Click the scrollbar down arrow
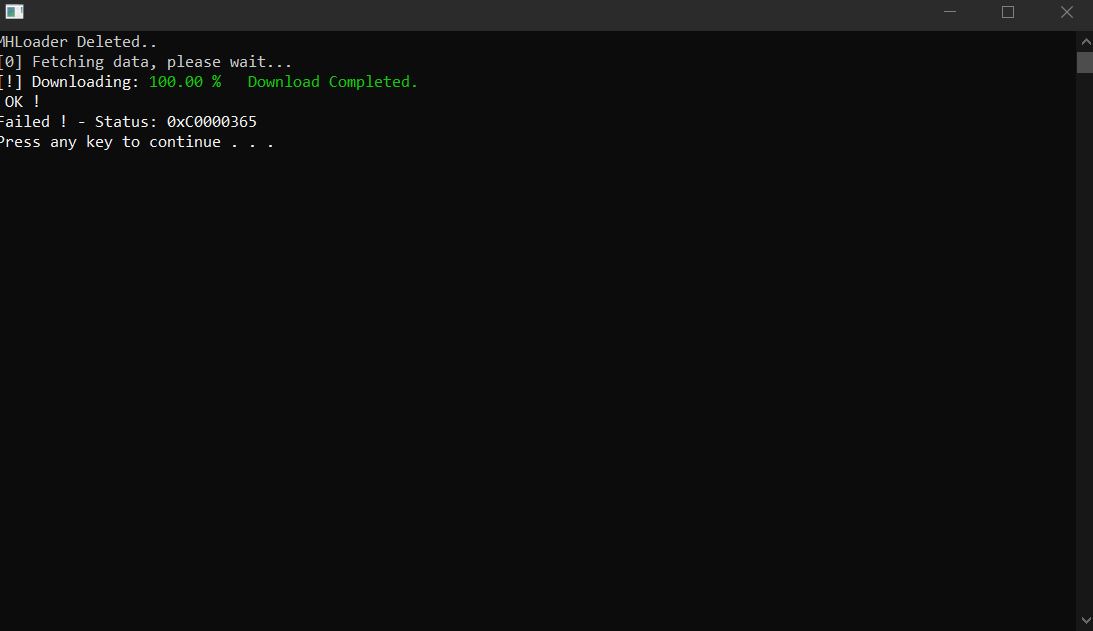 [1085, 621]
